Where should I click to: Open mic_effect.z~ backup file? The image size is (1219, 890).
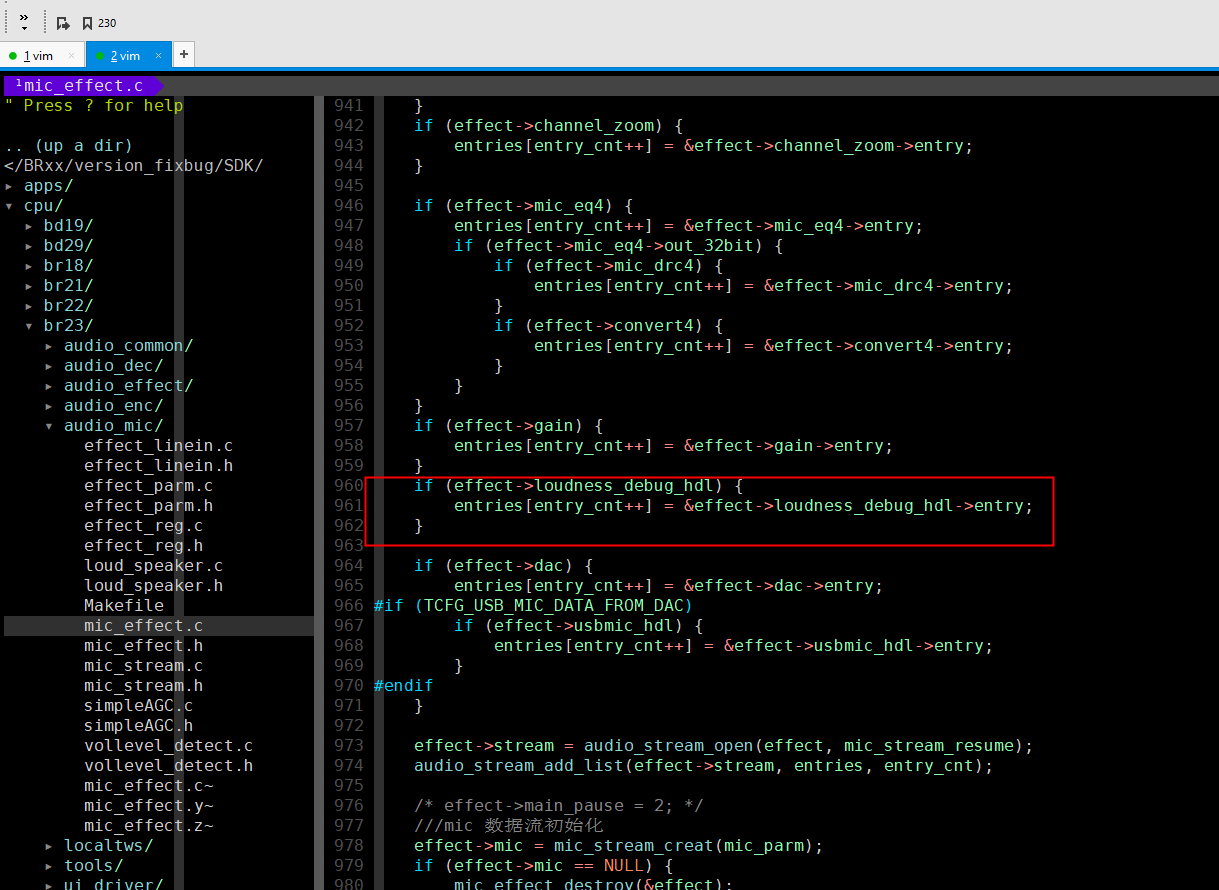click(x=148, y=826)
